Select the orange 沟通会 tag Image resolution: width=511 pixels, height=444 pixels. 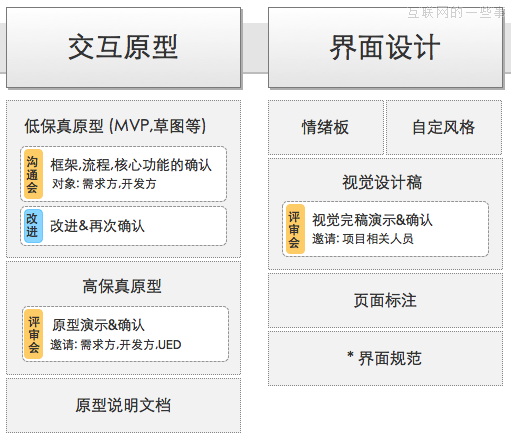[x=33, y=174]
